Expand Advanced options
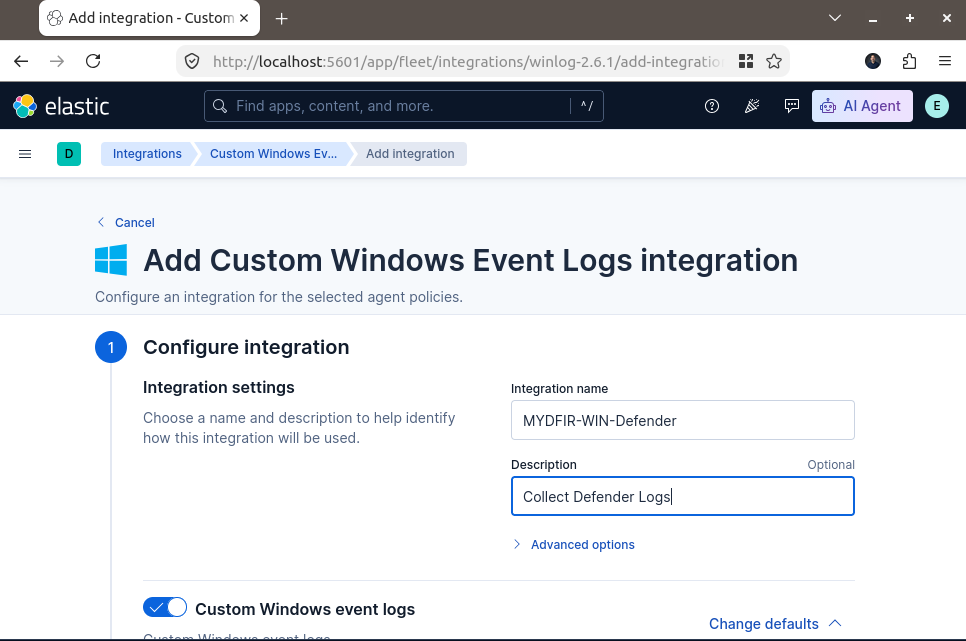Image resolution: width=966 pixels, height=641 pixels. tap(574, 544)
